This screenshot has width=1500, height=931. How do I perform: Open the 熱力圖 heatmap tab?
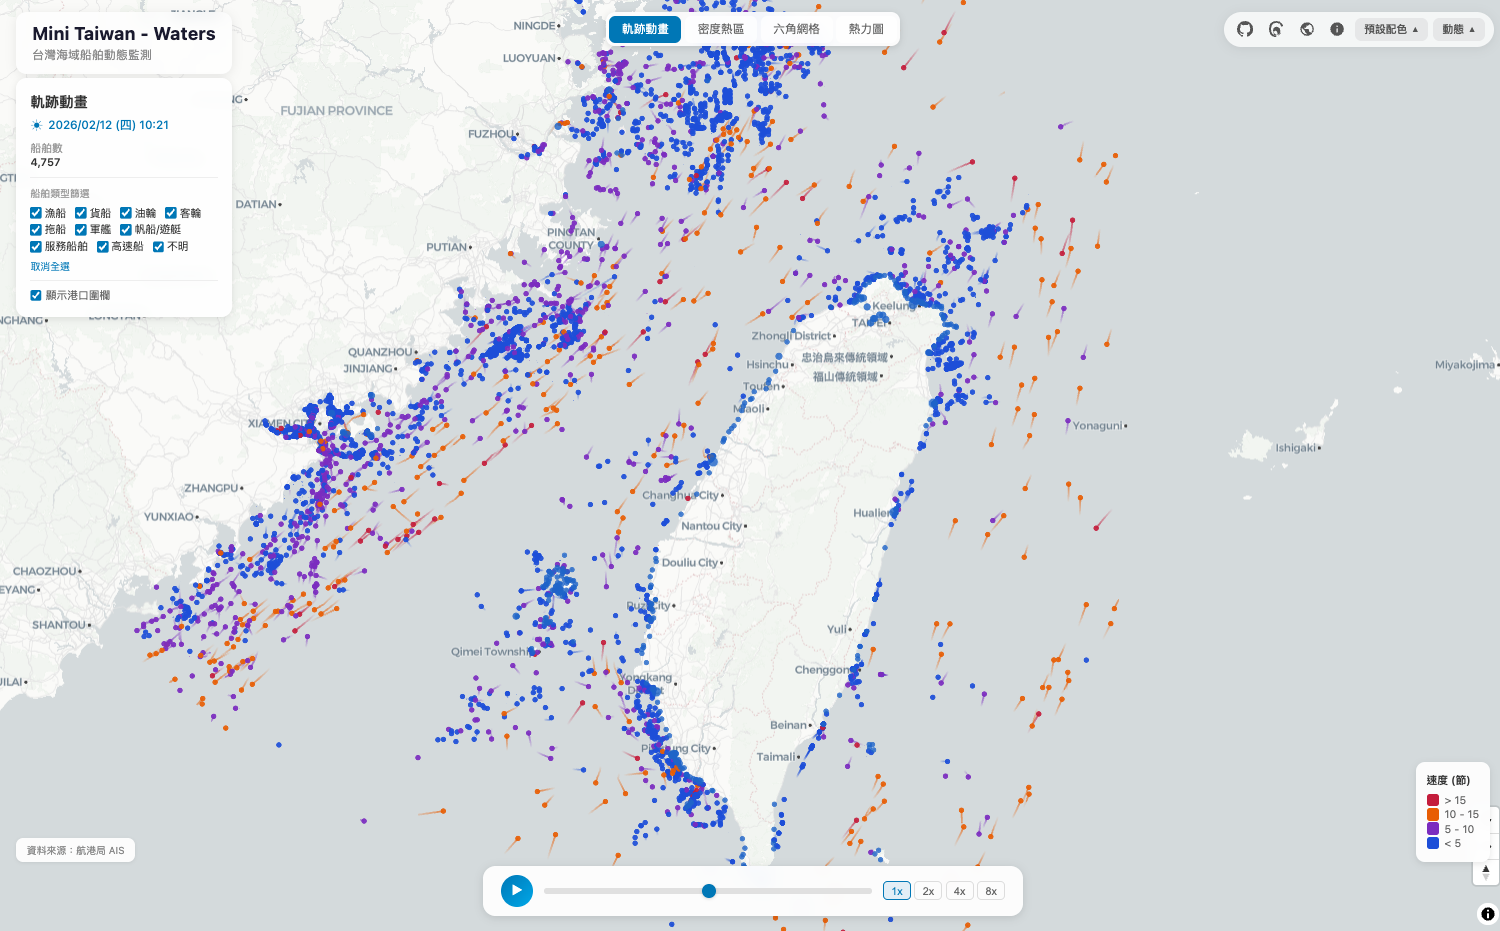coord(866,29)
